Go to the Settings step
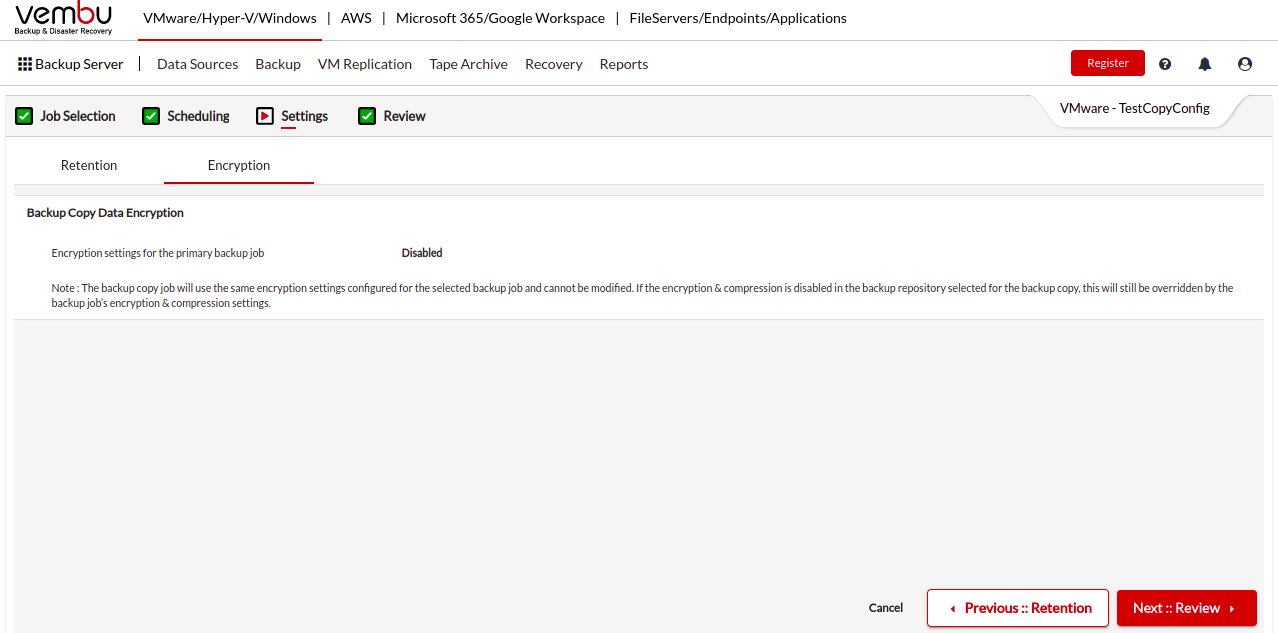1278x633 pixels. 304,116
